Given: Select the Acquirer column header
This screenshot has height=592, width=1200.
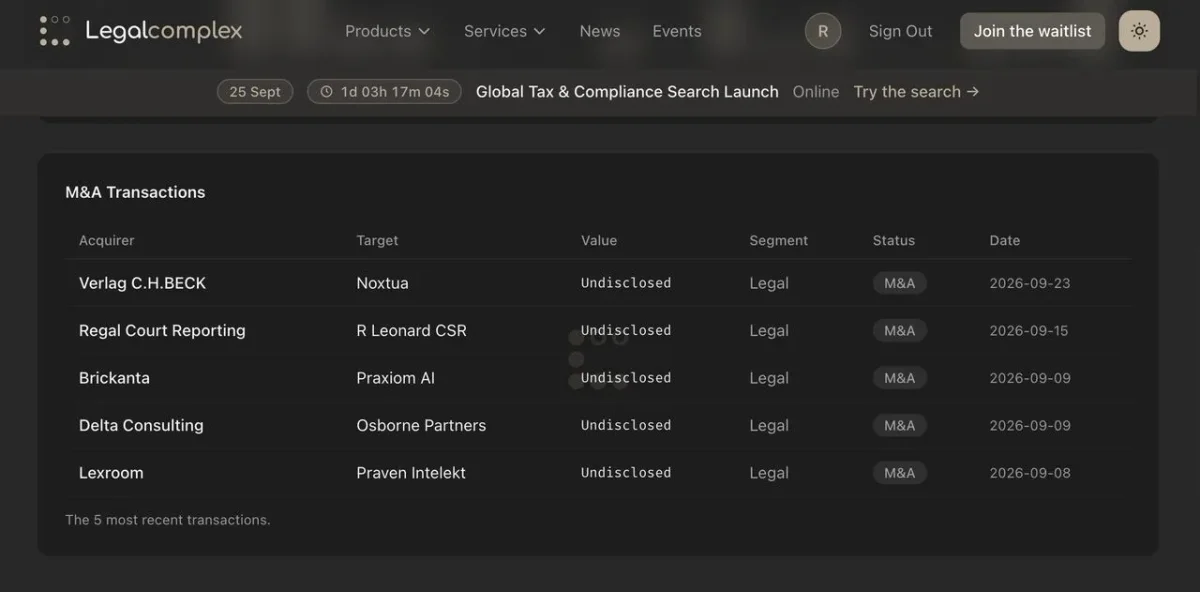Looking at the screenshot, I should (x=106, y=240).
